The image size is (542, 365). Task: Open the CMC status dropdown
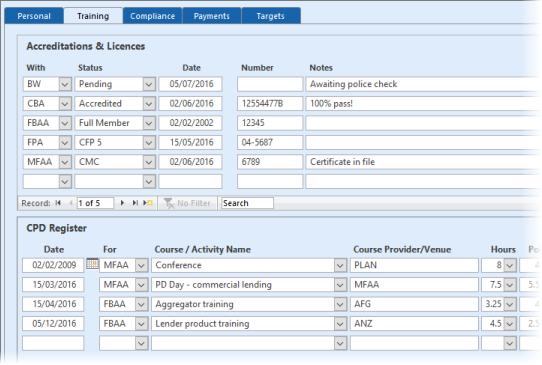pos(149,162)
